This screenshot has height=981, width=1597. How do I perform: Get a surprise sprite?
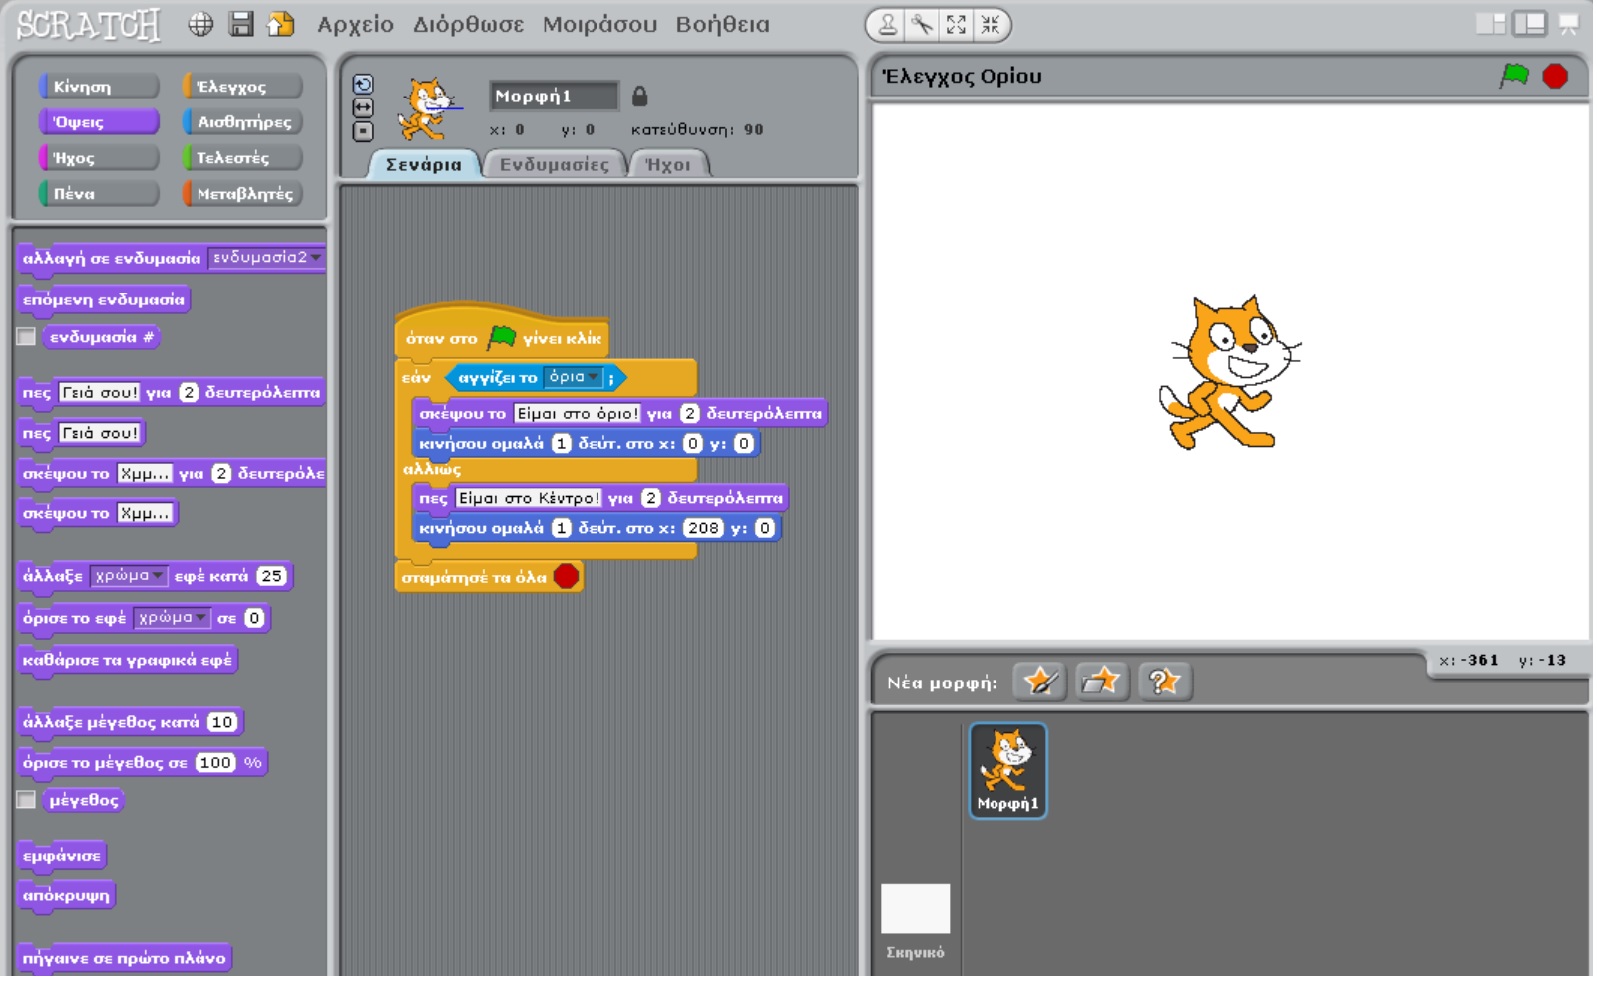1163,682
